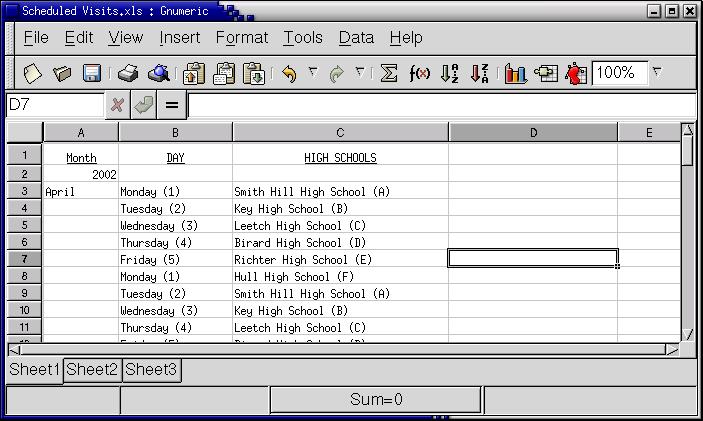The image size is (703, 421).
Task: Sort ascending A to Z
Action: coord(449,73)
